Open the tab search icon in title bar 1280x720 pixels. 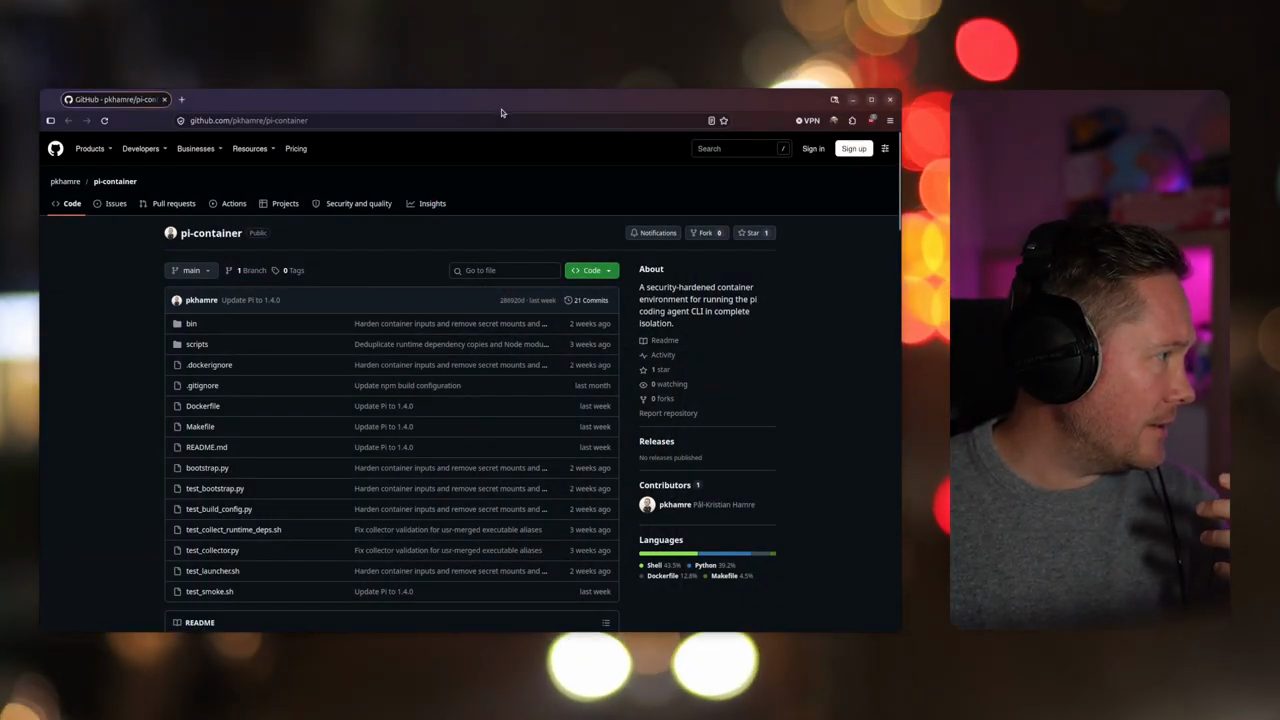[834, 99]
